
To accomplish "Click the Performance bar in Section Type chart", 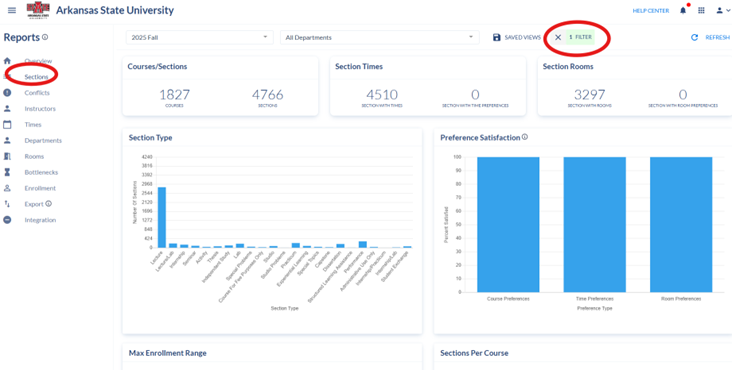I will [363, 244].
